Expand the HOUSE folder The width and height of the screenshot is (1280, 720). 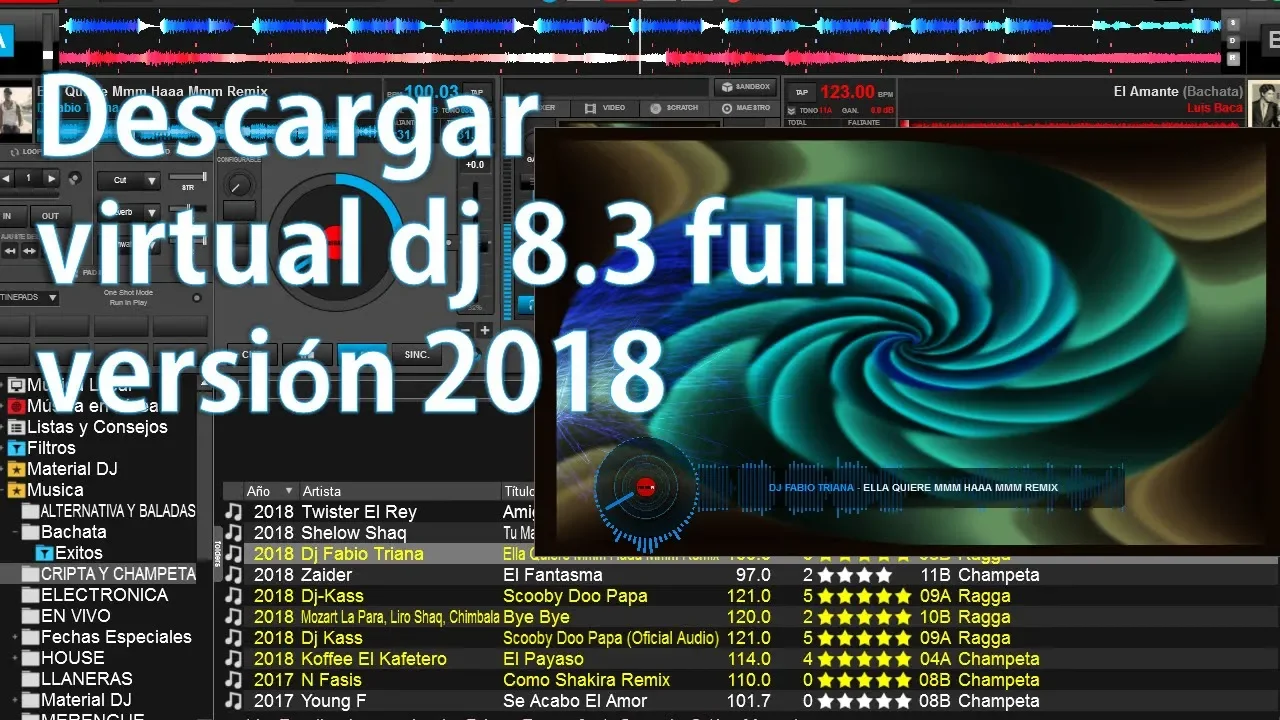coord(15,658)
